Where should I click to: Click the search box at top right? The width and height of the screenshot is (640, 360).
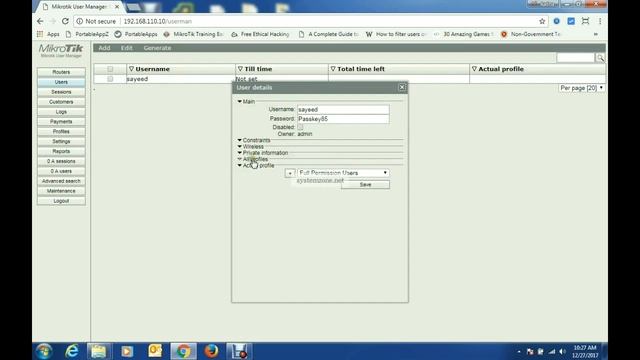pos(576,58)
